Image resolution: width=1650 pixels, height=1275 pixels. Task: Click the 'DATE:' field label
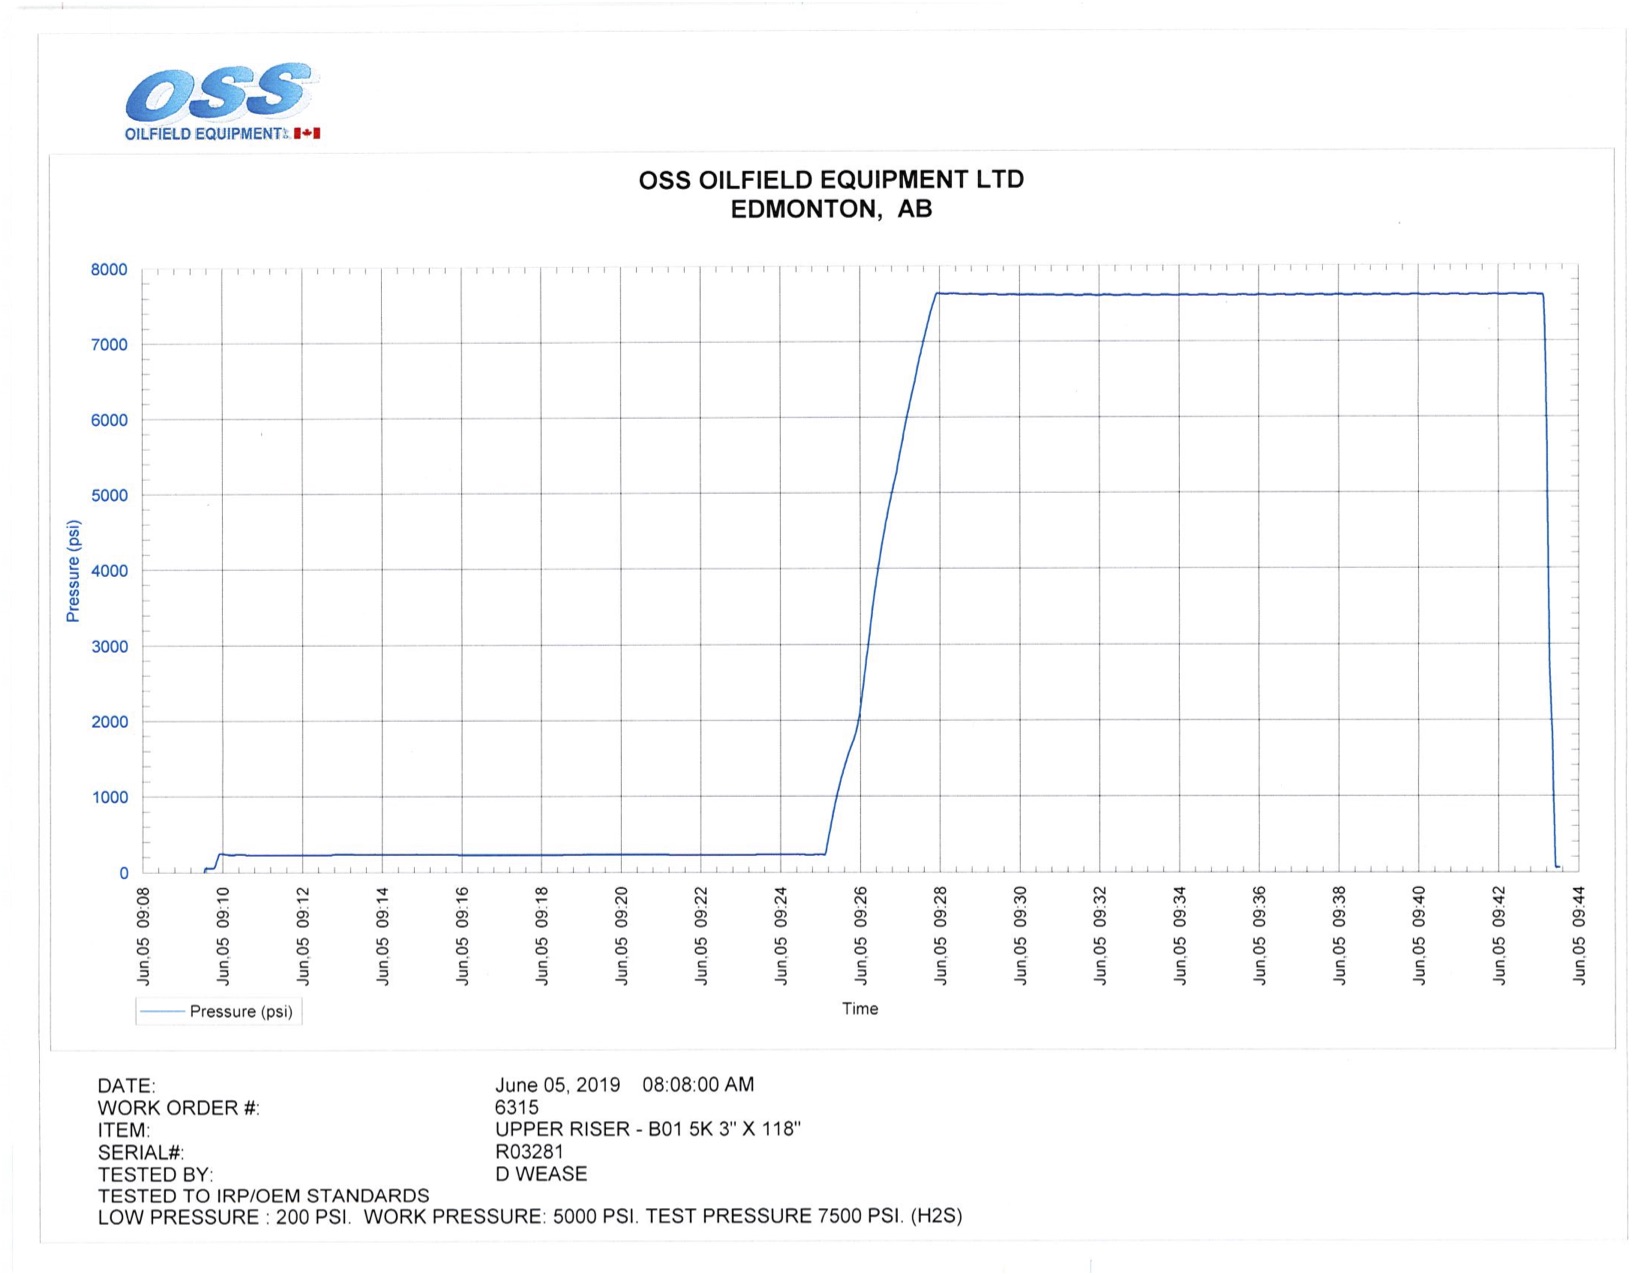127,1086
